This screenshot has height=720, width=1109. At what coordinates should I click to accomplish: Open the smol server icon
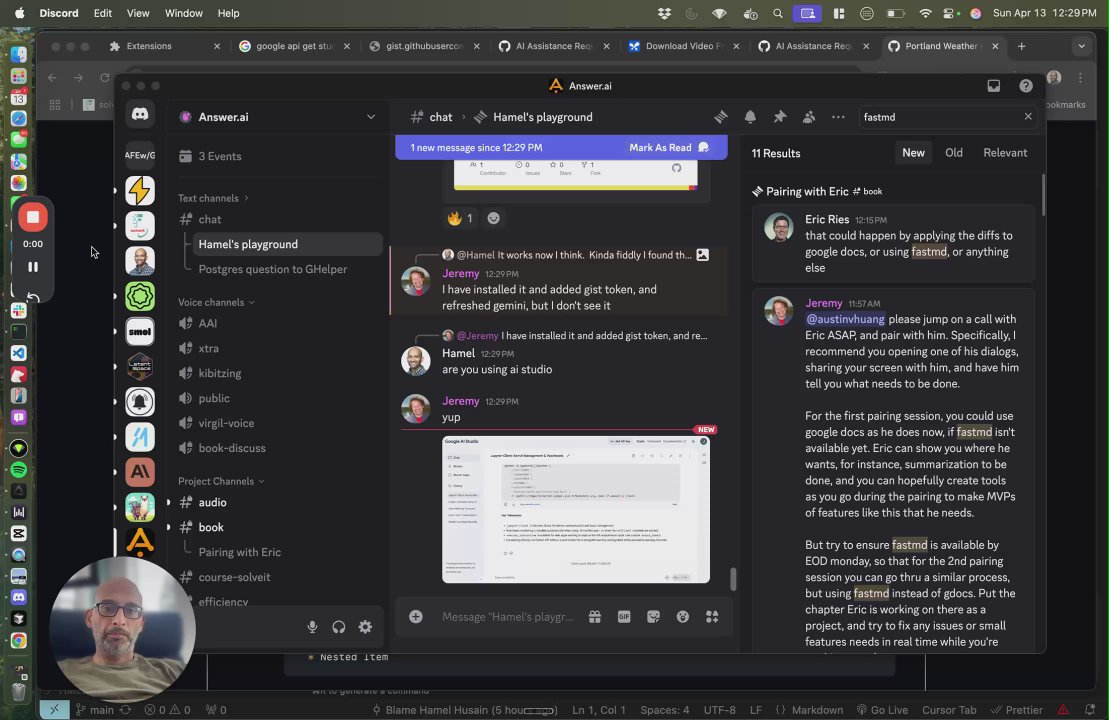(x=140, y=331)
